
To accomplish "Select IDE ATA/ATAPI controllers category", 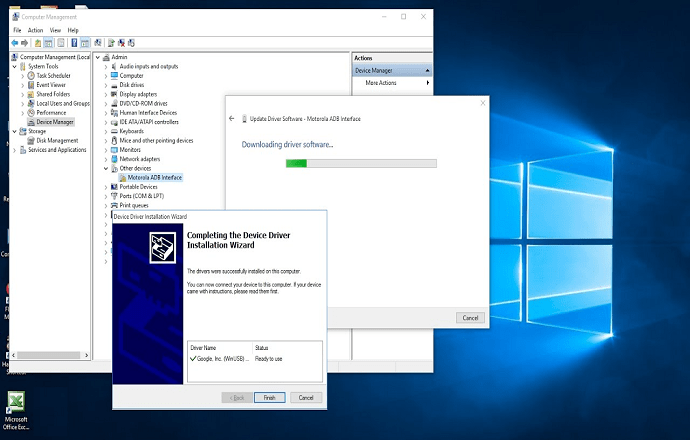I will pyautogui.click(x=149, y=122).
